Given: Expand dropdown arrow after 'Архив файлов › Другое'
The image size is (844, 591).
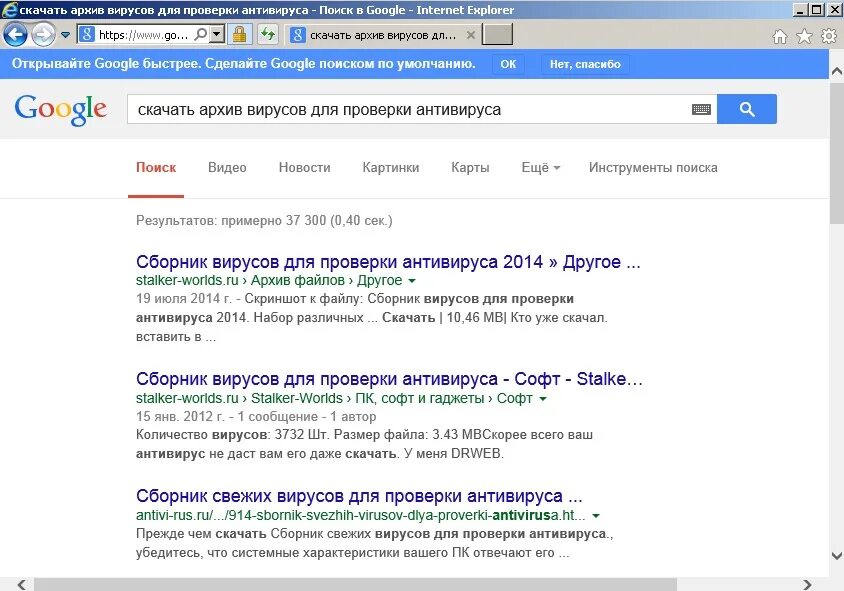Looking at the screenshot, I should tap(412, 281).
